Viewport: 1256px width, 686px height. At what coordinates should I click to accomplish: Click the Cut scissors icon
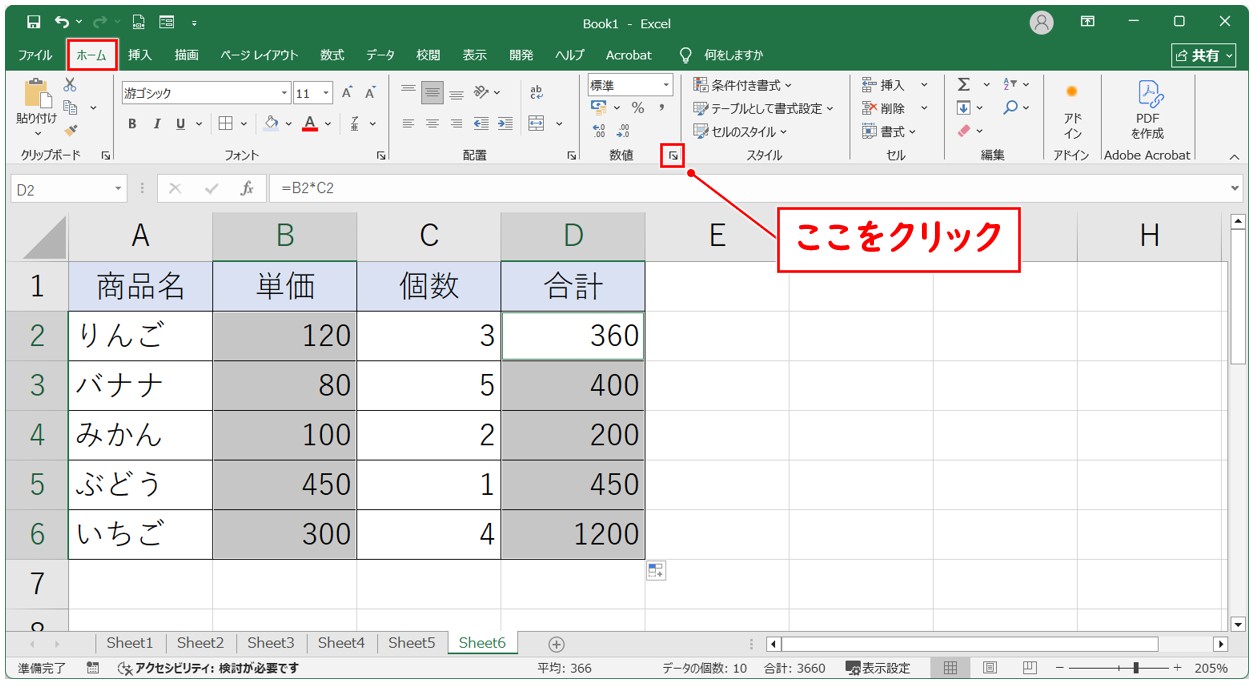pos(70,85)
